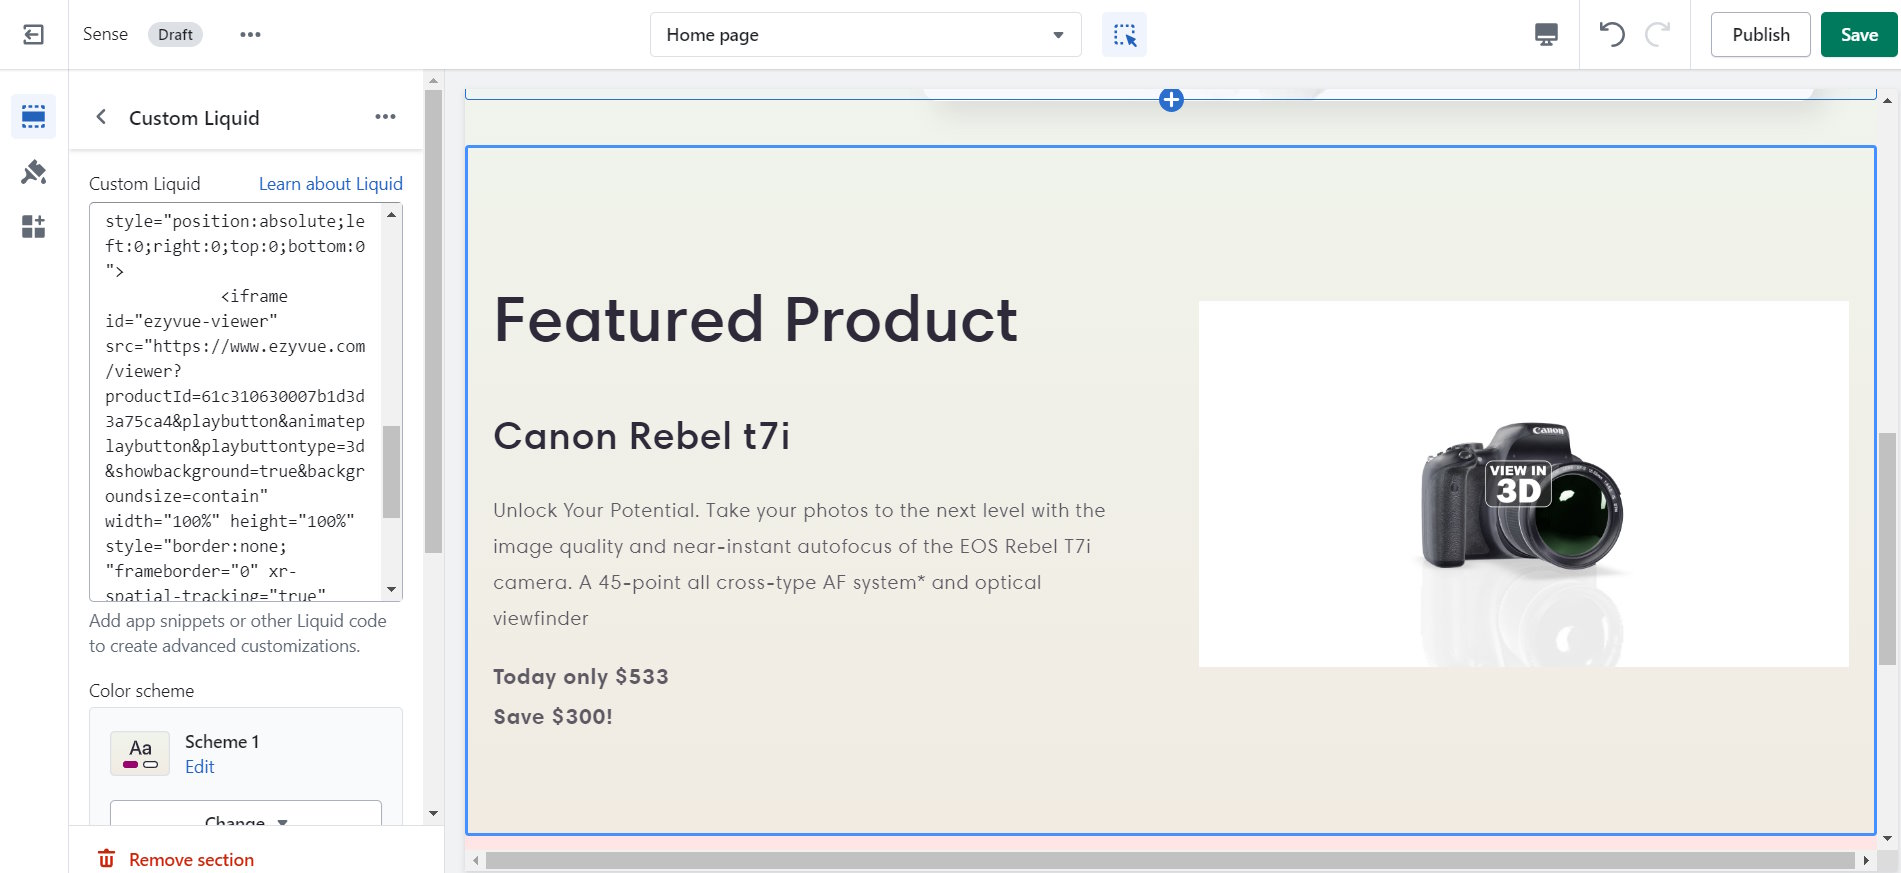Open the App embeds icon
This screenshot has width=1901, height=873.
(33, 227)
